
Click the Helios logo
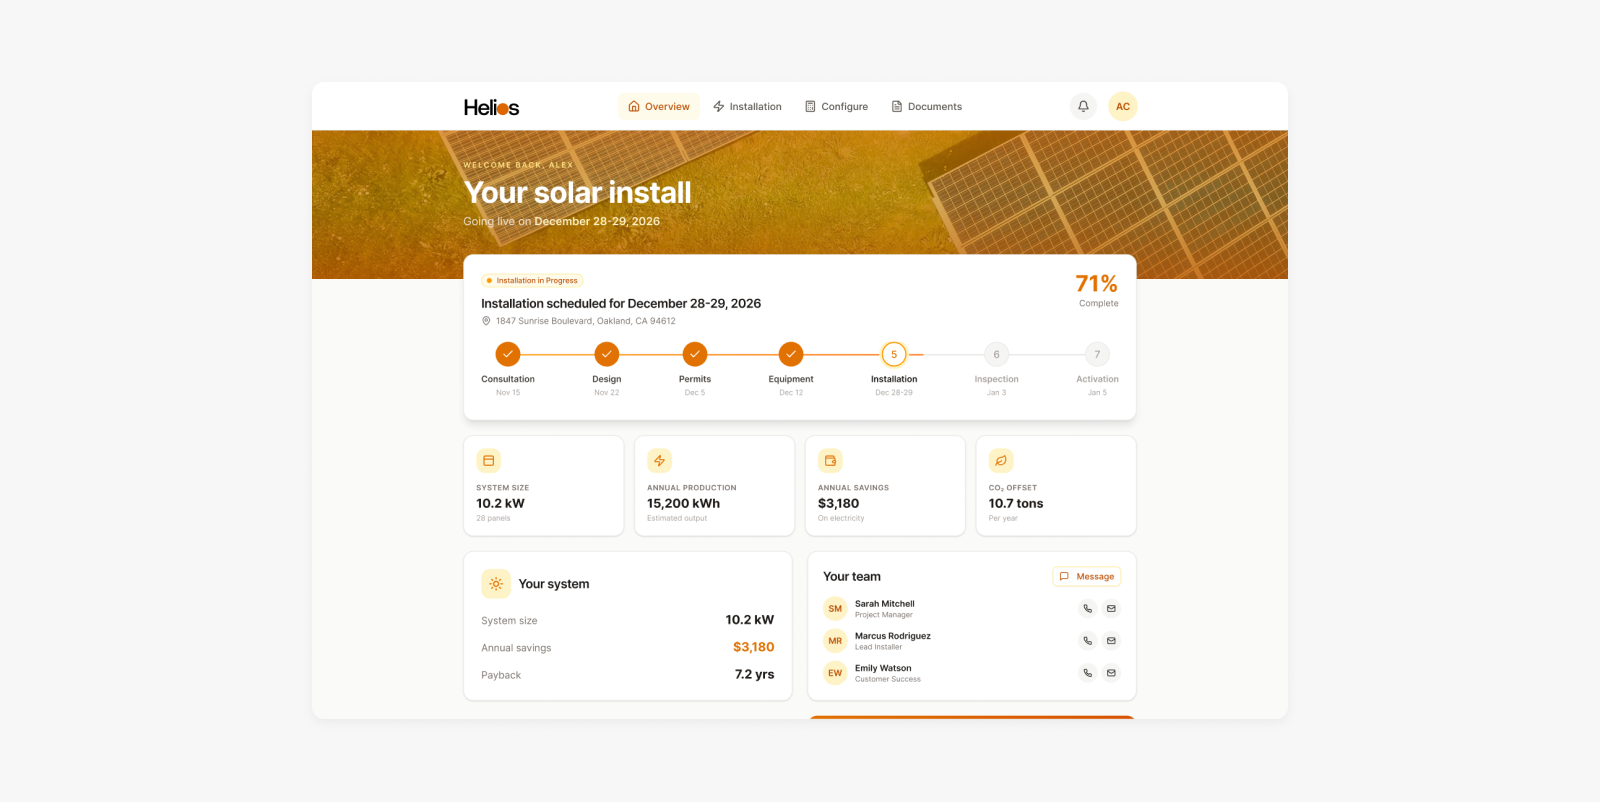click(491, 107)
